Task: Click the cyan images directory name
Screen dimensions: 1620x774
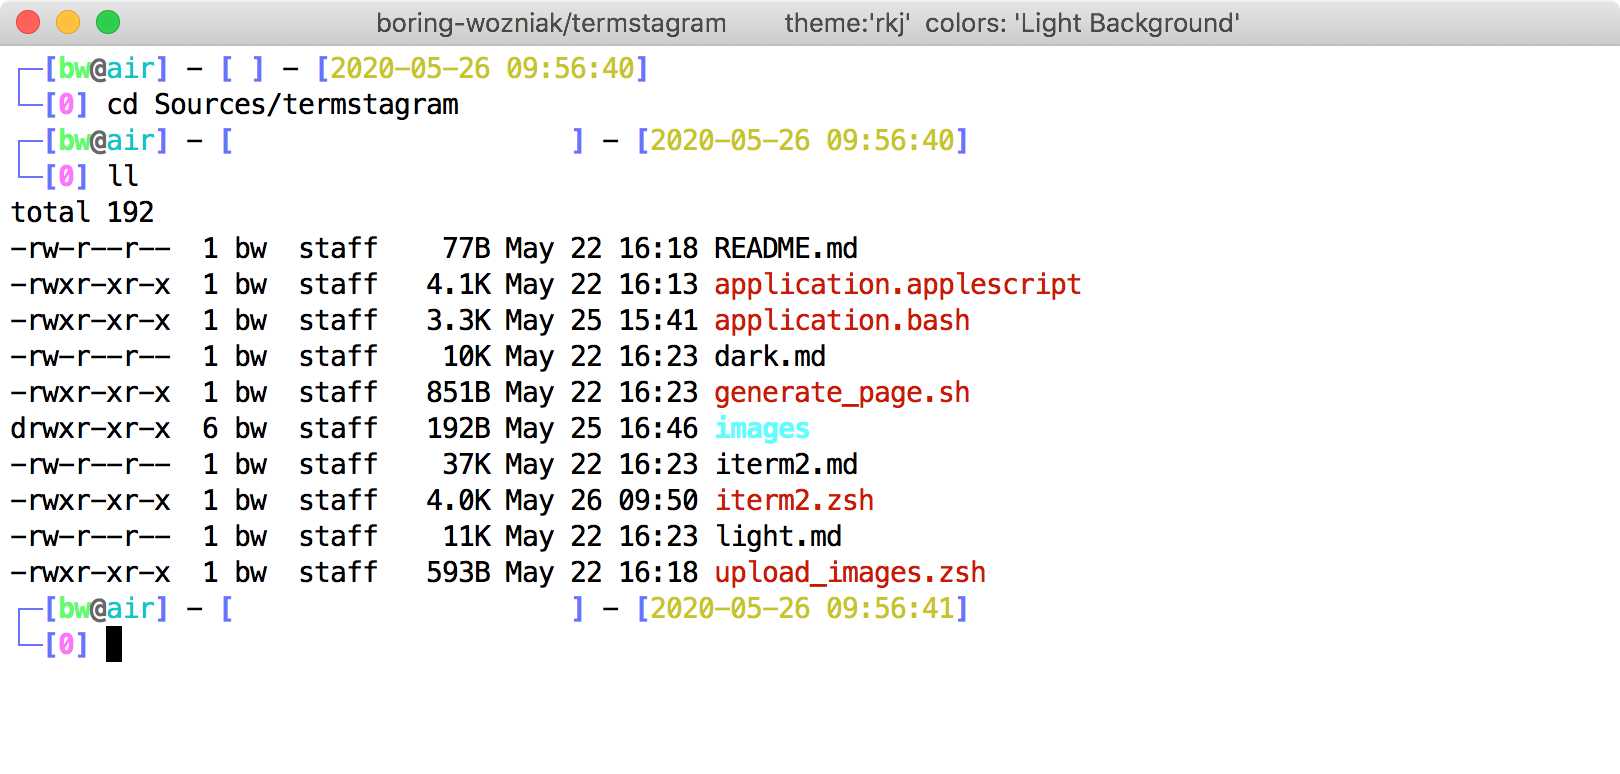Action: [762, 428]
